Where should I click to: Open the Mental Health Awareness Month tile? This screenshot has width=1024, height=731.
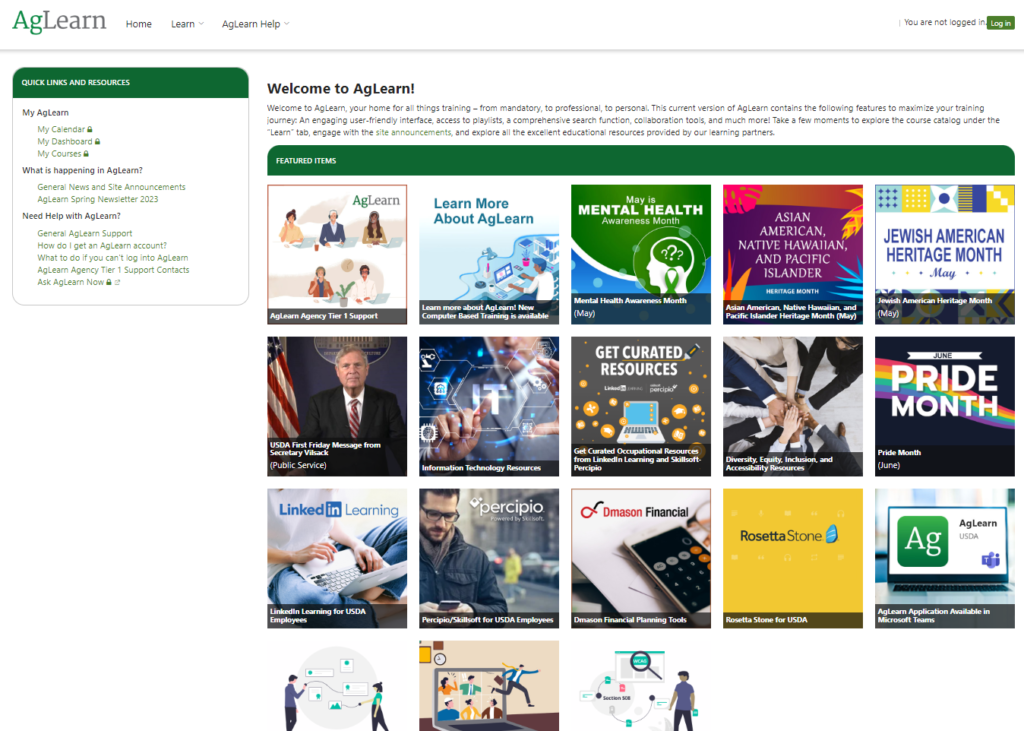coord(641,254)
